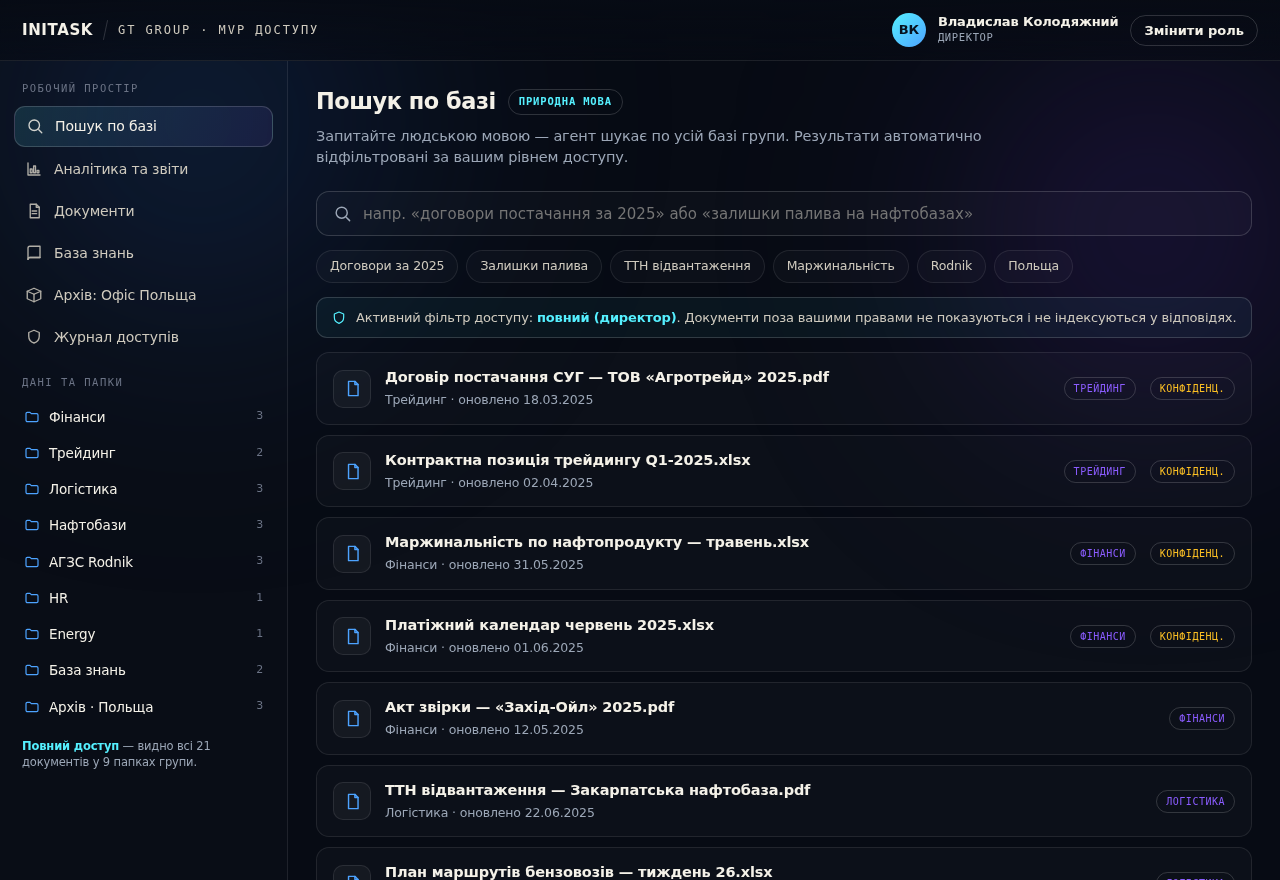Screen dimensions: 1280x880
Task: Click ТРЕЙДИНГ tag on Договір постачання СУГ row
Action: (1100, 389)
